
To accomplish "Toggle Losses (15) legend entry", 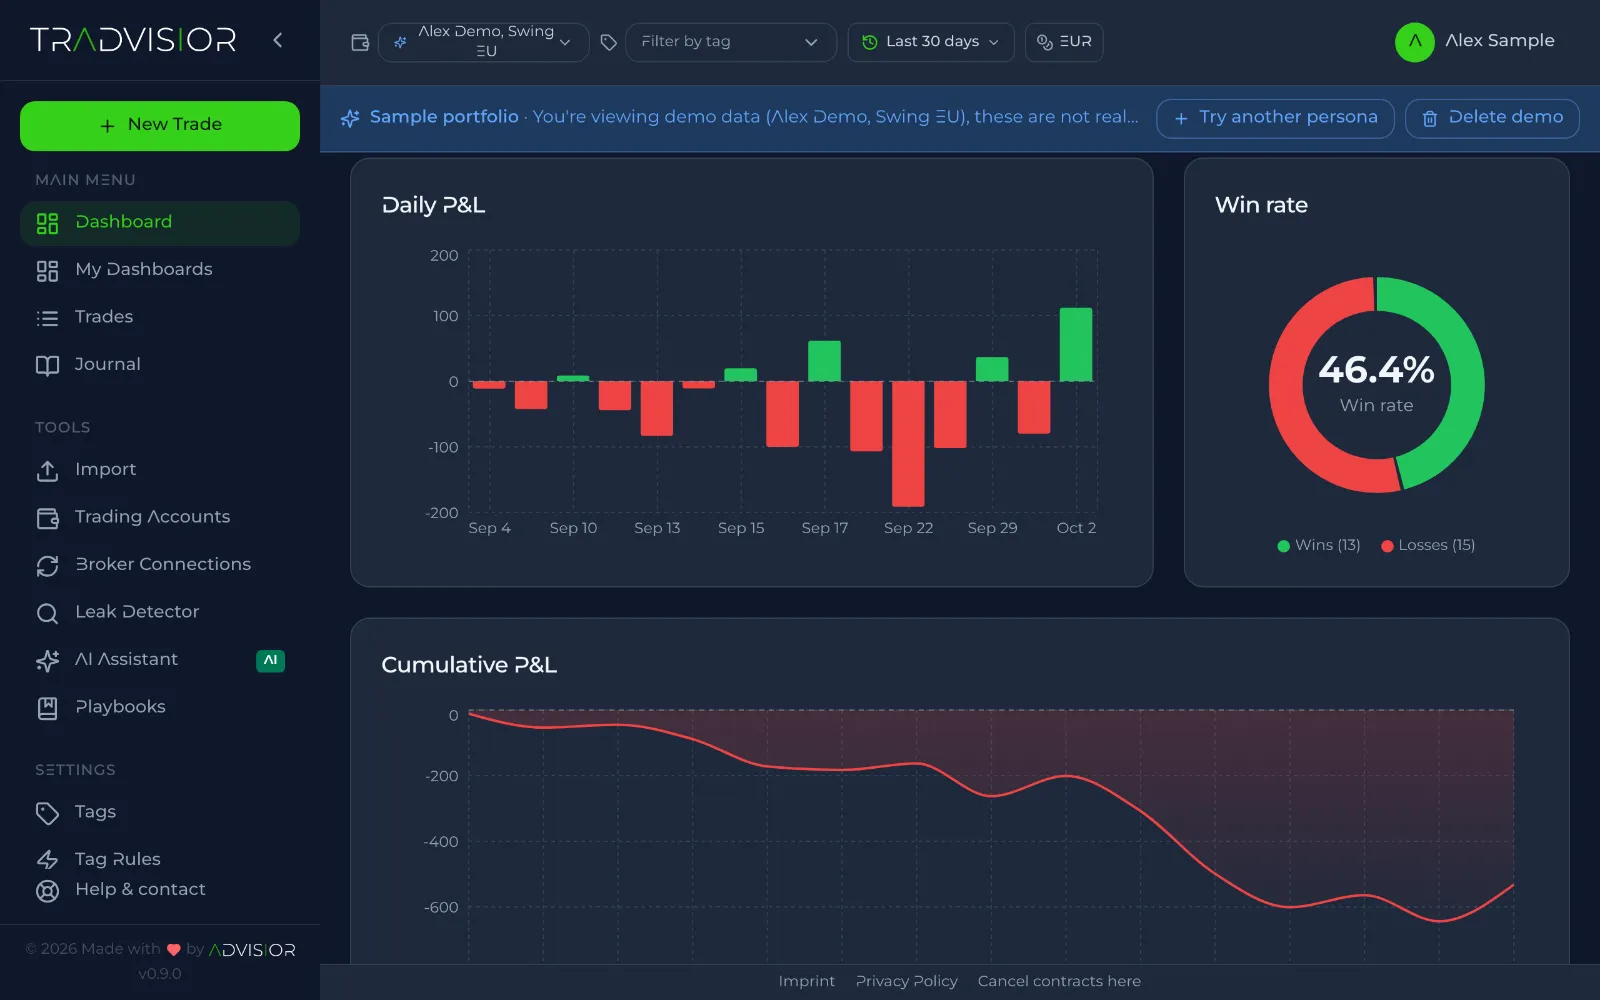I will tap(1428, 545).
